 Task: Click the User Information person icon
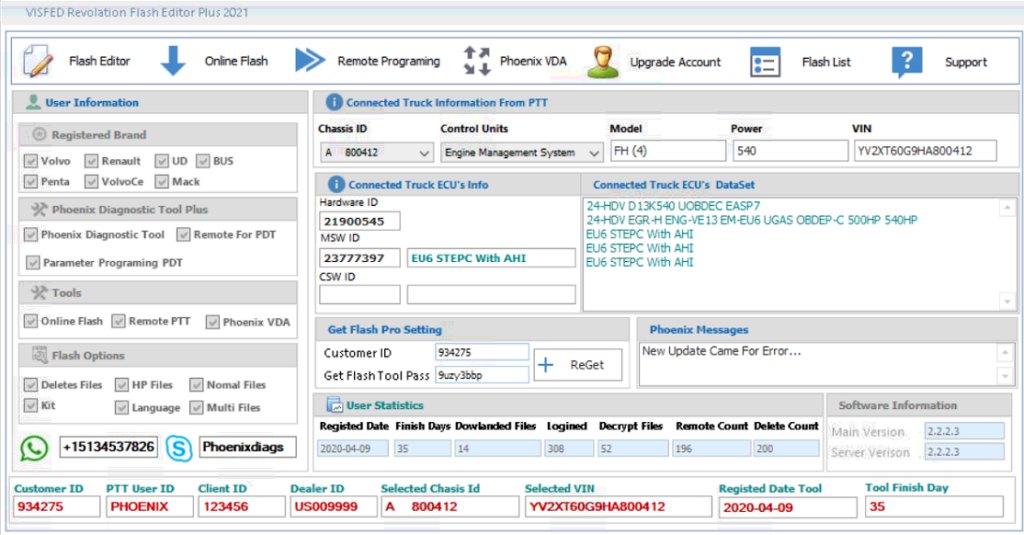(x=33, y=102)
